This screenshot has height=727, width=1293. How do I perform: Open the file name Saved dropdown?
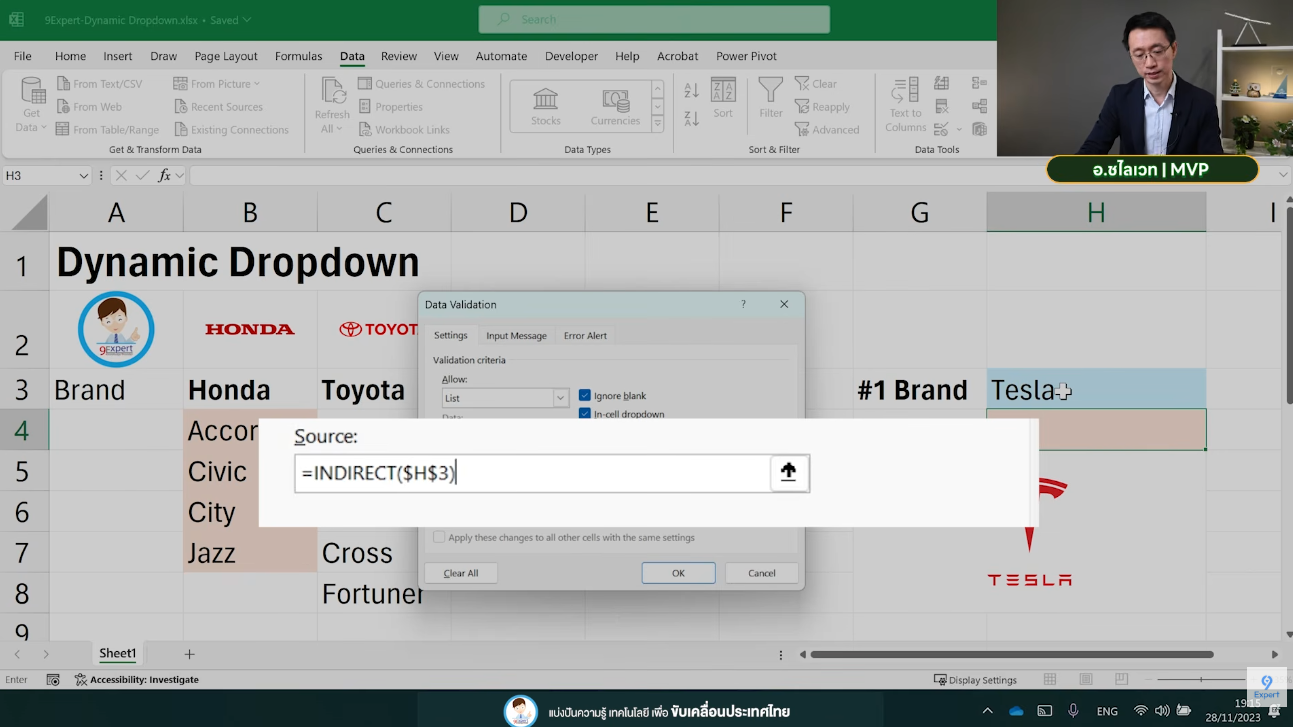pos(232,20)
